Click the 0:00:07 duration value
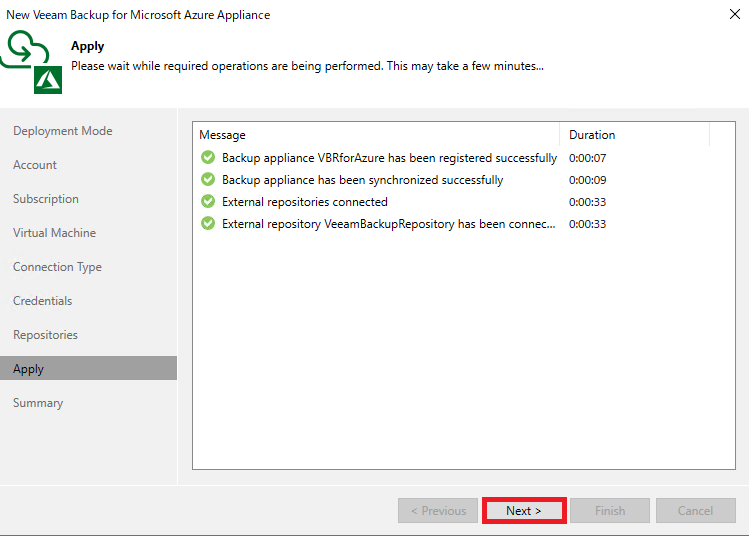The width and height of the screenshot is (749, 536). 587,158
